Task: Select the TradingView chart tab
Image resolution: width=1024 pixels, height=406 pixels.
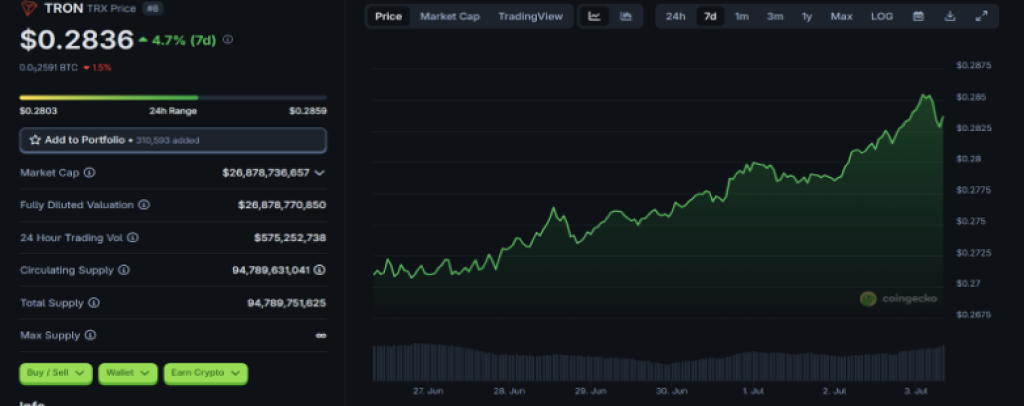Action: click(530, 16)
